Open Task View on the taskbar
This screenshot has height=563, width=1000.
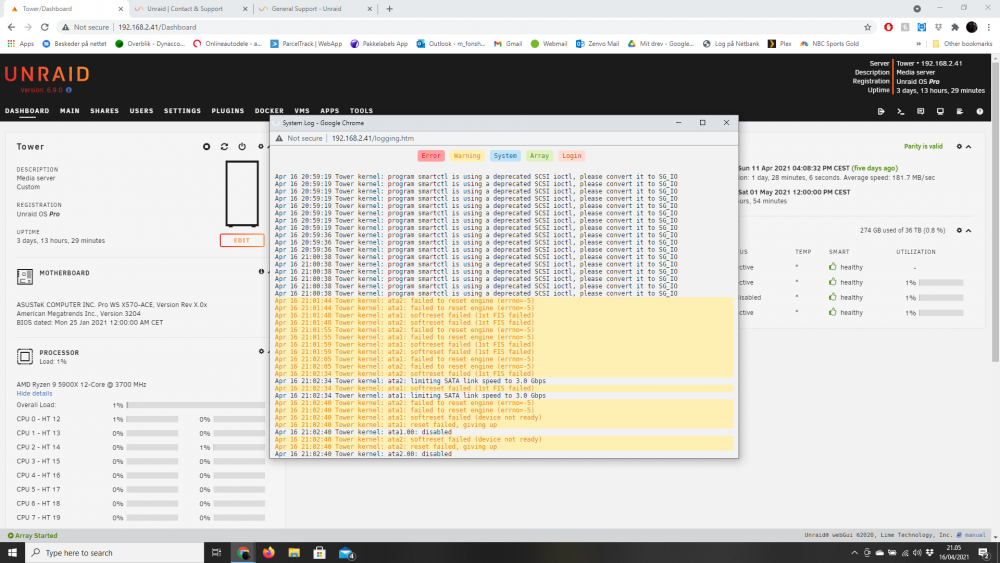[x=216, y=553]
